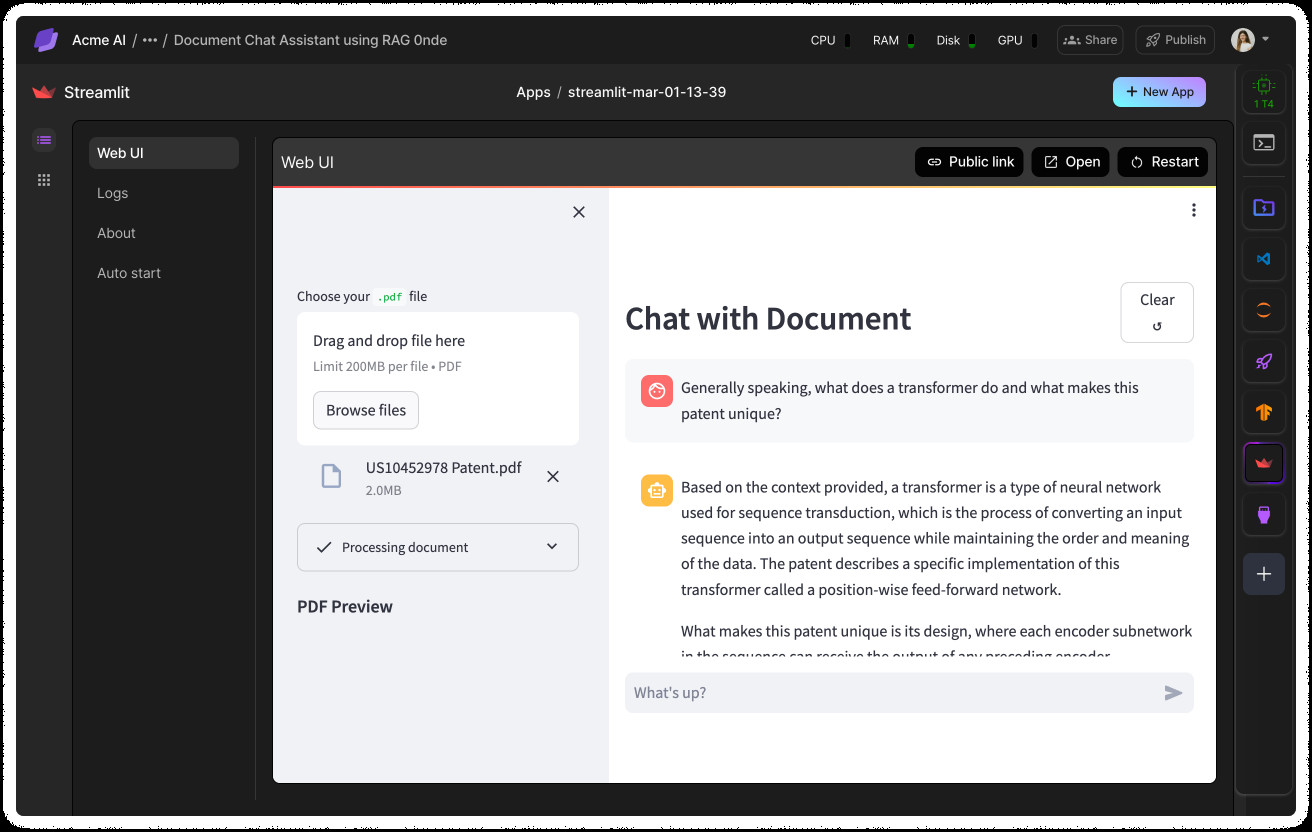Open the blue folder icon in right sidebar

coord(1264,208)
